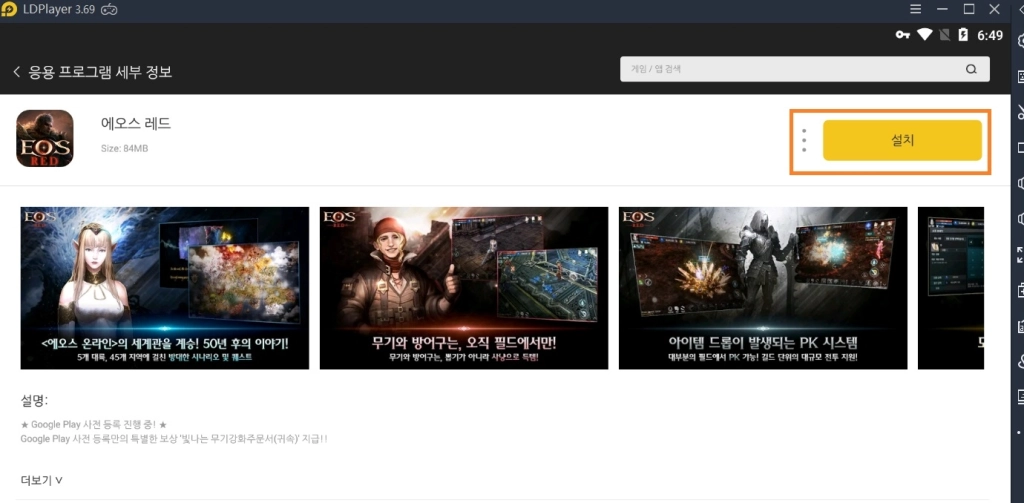
Task: Install 에오스 레드 with the 설치 button
Action: (x=902, y=140)
